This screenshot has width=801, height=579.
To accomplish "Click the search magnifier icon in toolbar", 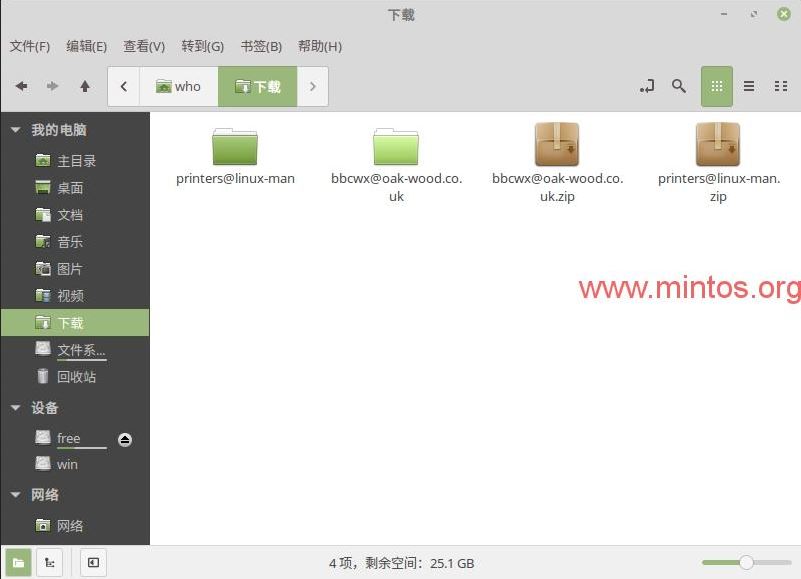I will [679, 86].
